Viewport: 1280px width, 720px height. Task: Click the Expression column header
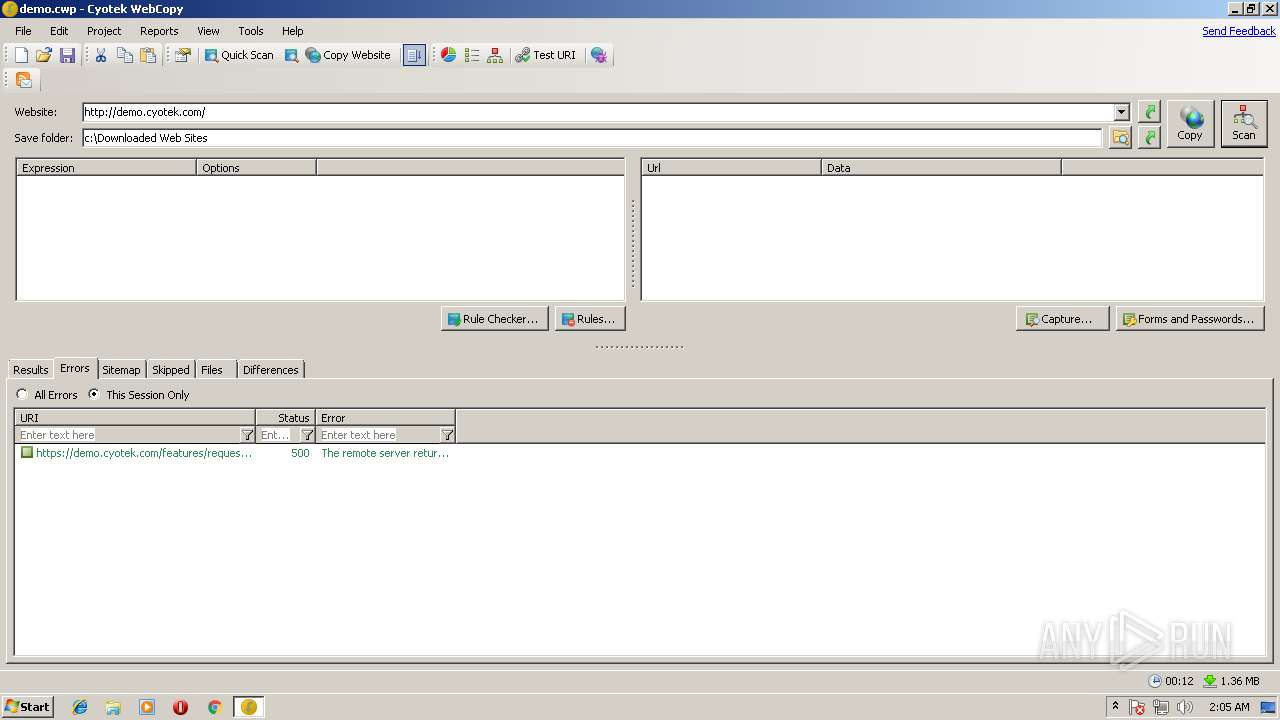(x=107, y=168)
